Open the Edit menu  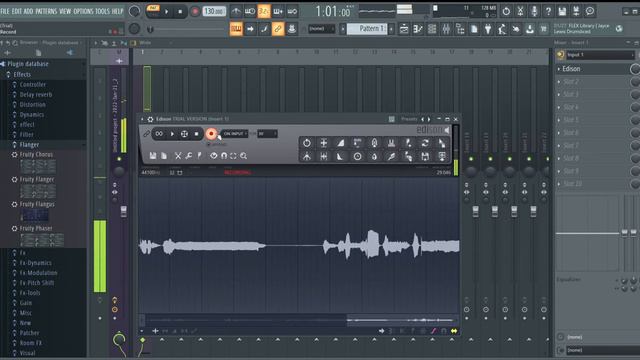coord(17,11)
